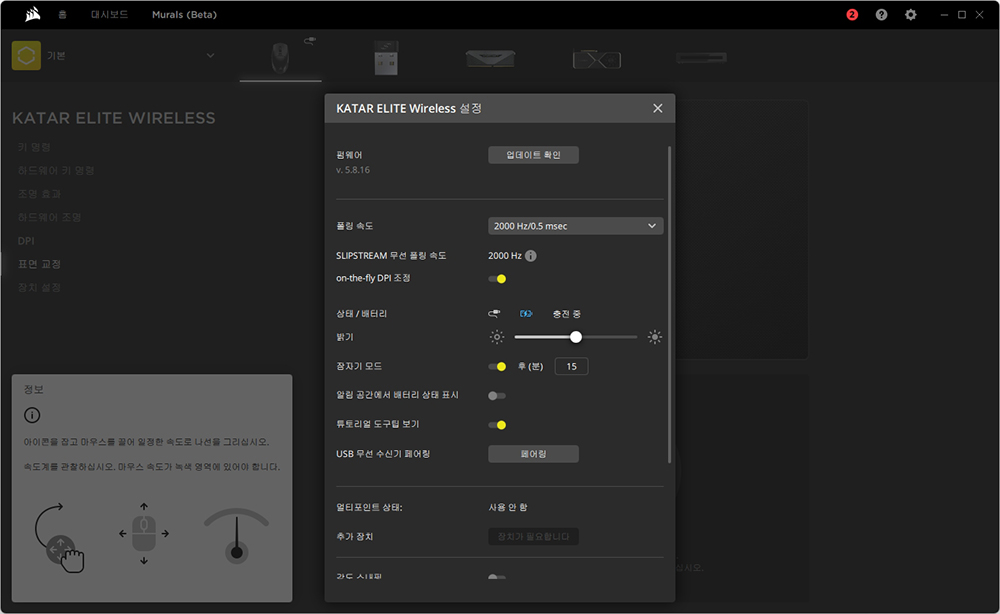Viewport: 1000px width, 614px height.
Task: Click the settings dialog vertical scrollbar
Action: point(669,305)
